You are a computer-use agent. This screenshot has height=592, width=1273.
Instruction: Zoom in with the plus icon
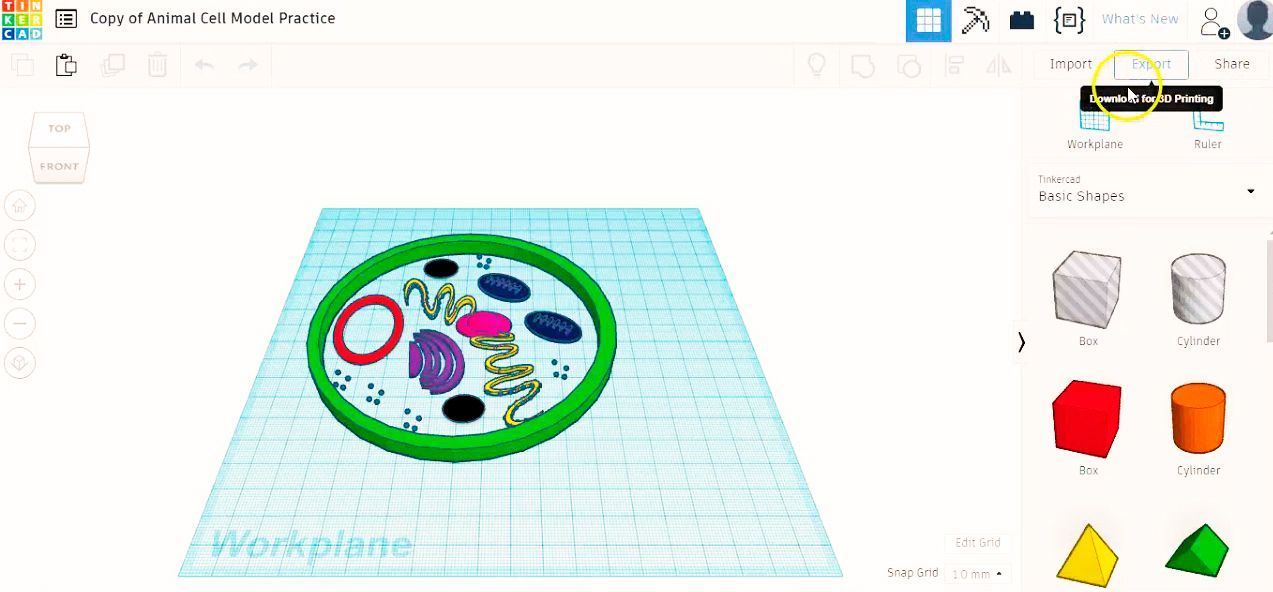click(x=20, y=284)
